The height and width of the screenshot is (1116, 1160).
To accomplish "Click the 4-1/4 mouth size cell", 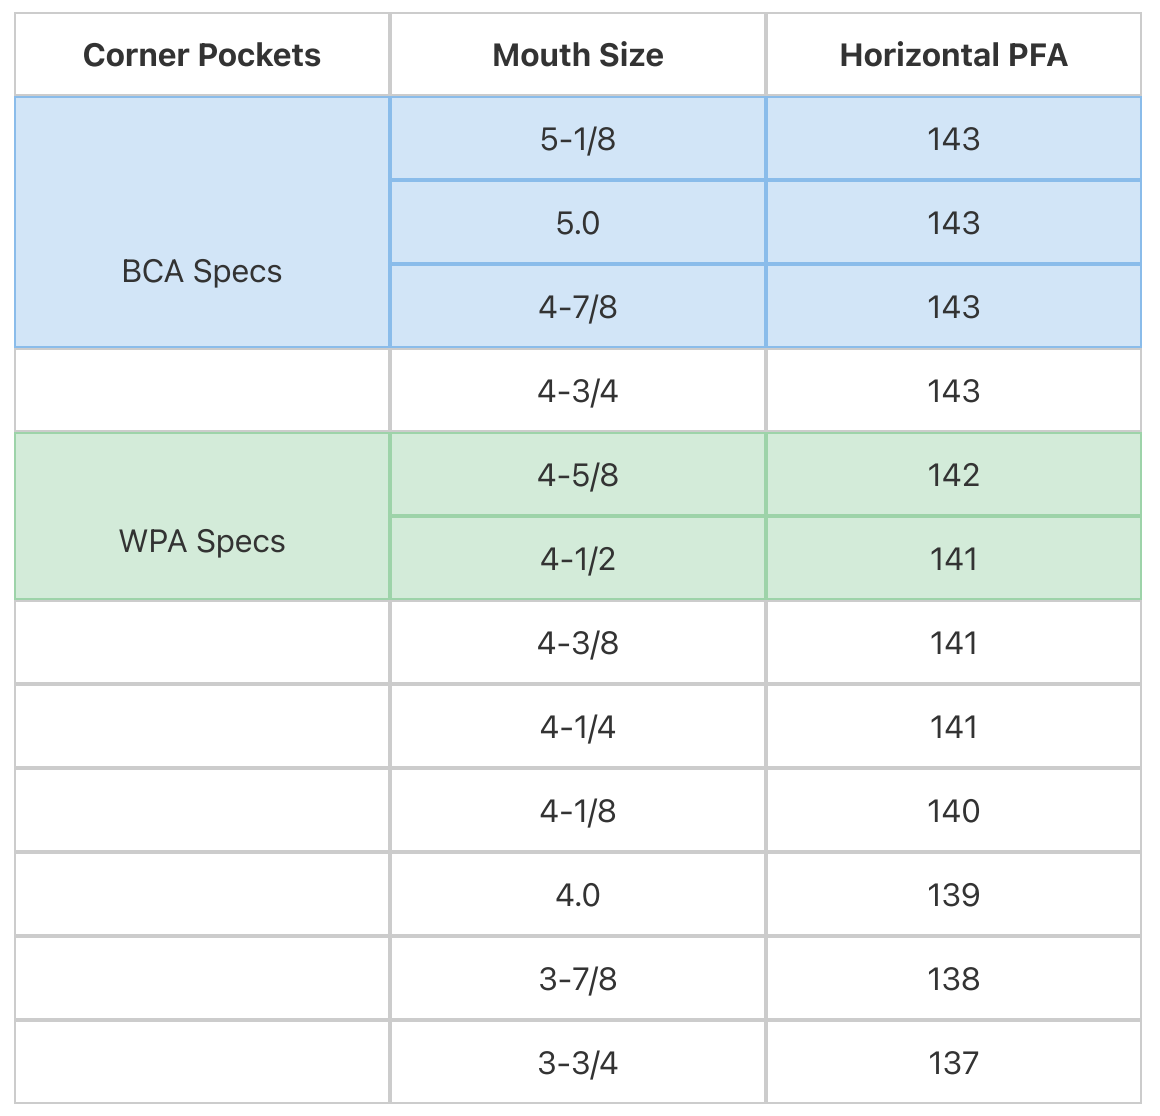I will click(x=578, y=727).
